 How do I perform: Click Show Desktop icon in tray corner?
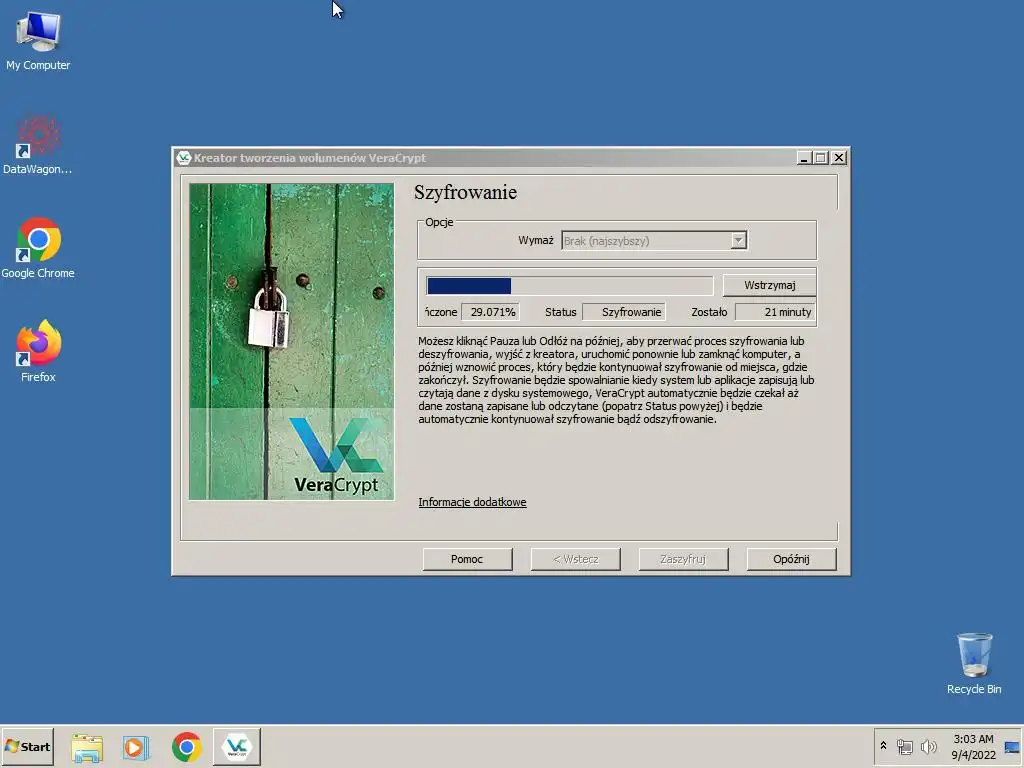[x=1012, y=747]
